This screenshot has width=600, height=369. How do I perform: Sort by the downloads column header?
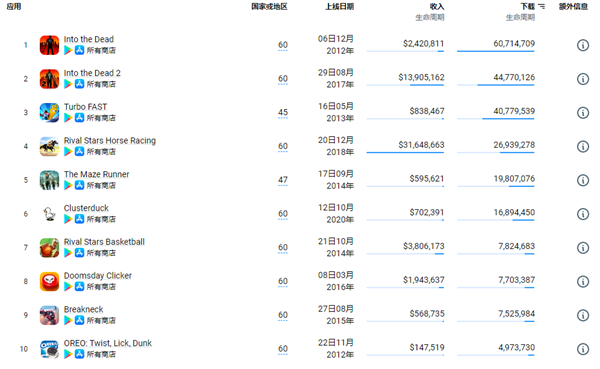(527, 7)
